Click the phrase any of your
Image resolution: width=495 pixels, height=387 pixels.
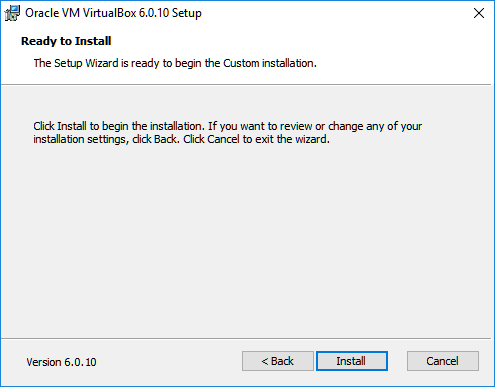394,127
